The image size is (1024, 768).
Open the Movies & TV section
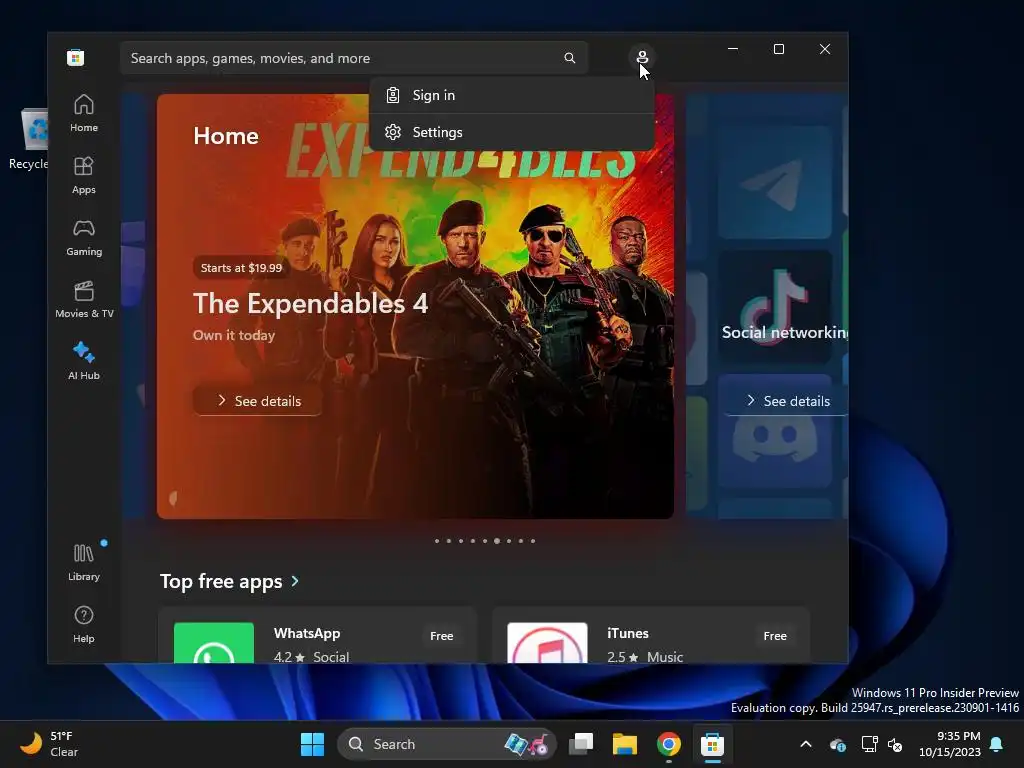pos(84,300)
